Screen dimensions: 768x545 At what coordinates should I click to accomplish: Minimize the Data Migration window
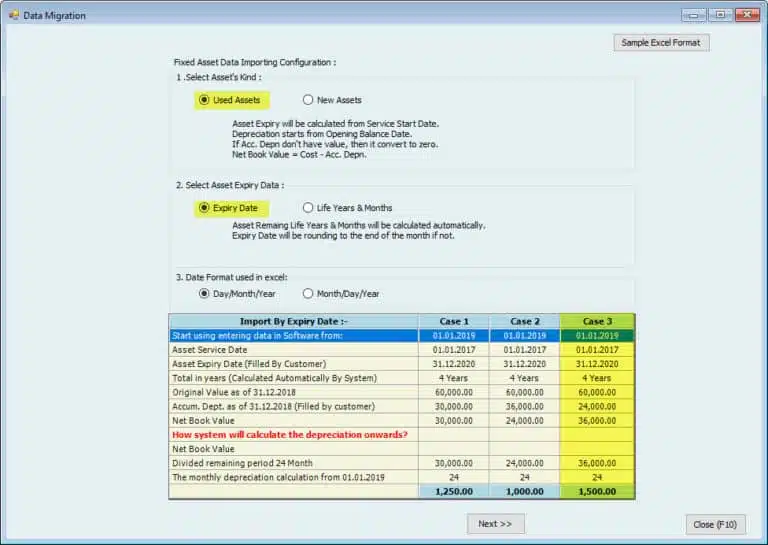(694, 15)
